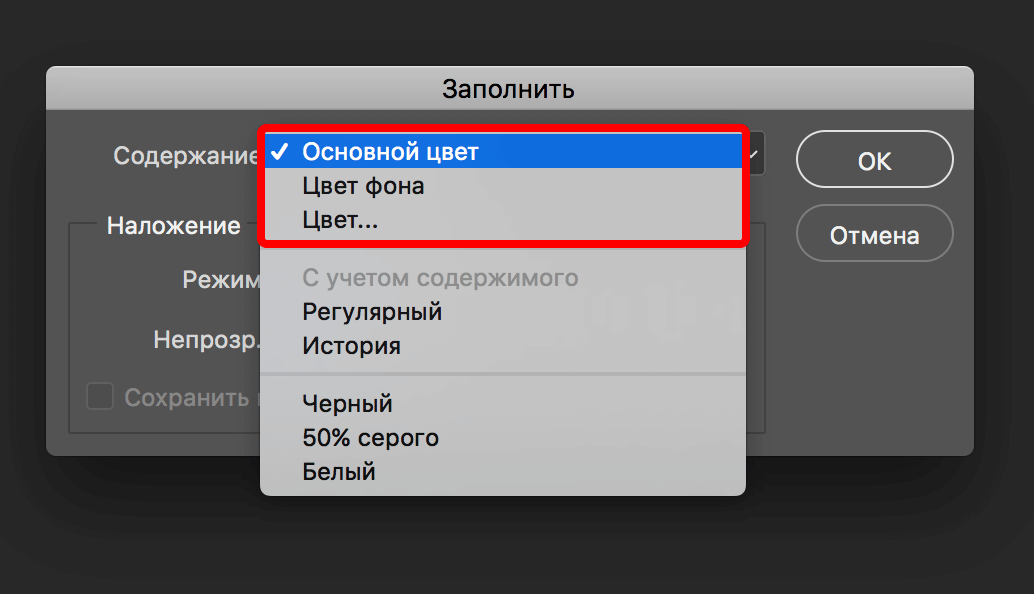Choose "Черный" as fill content

click(x=347, y=404)
